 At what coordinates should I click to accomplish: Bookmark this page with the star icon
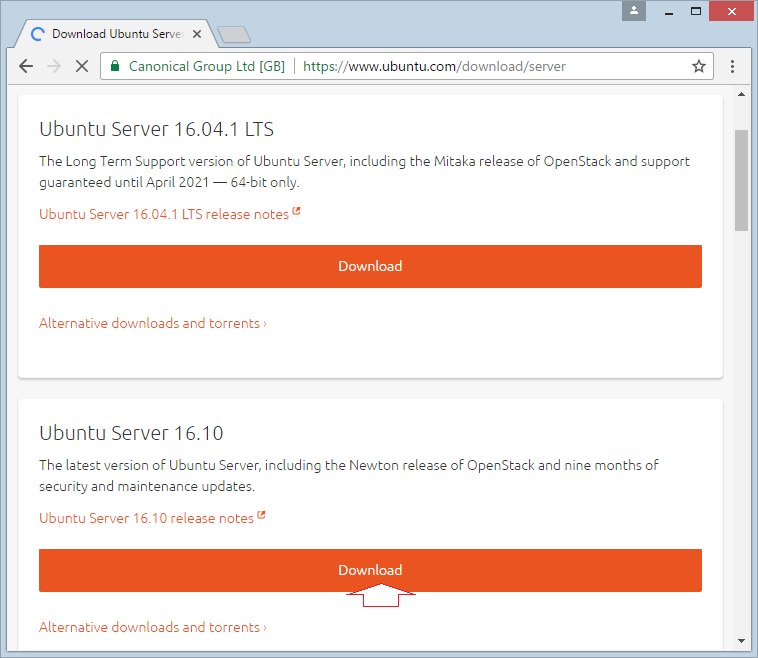click(x=699, y=66)
